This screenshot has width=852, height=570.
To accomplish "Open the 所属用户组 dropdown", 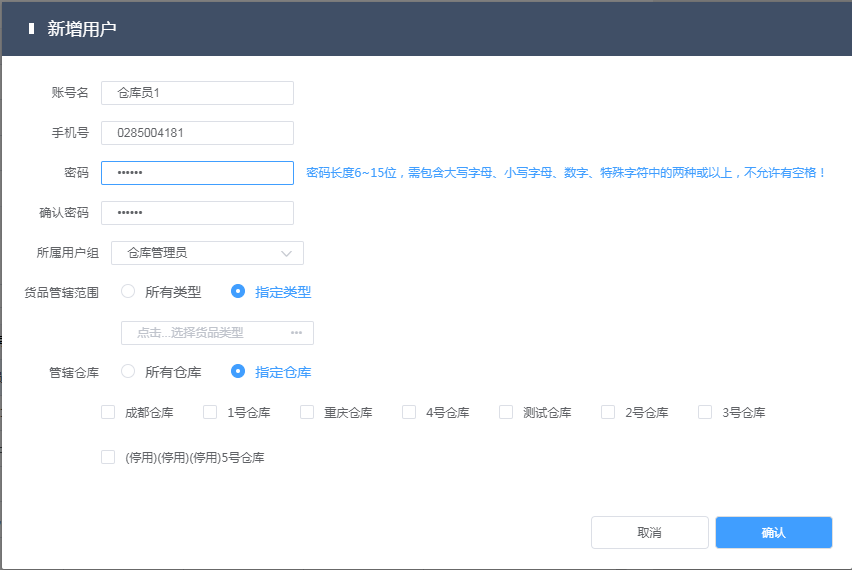I will pyautogui.click(x=207, y=253).
